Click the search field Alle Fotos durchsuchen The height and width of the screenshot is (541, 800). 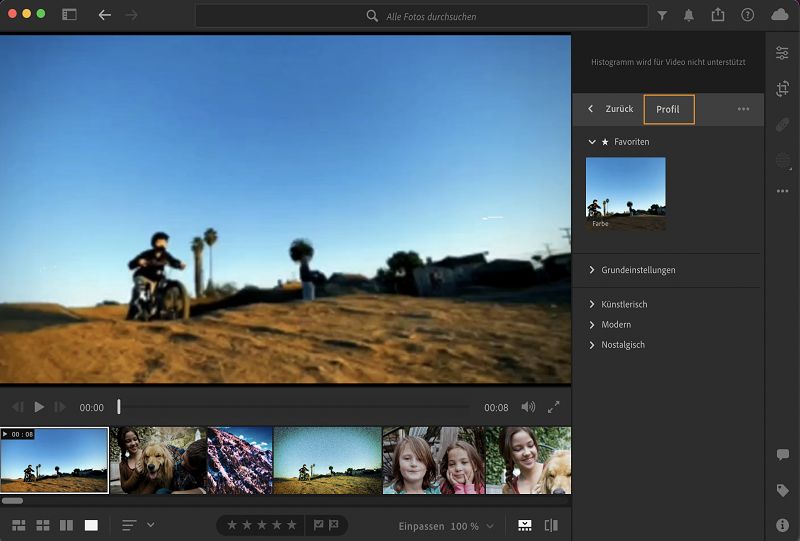[421, 16]
